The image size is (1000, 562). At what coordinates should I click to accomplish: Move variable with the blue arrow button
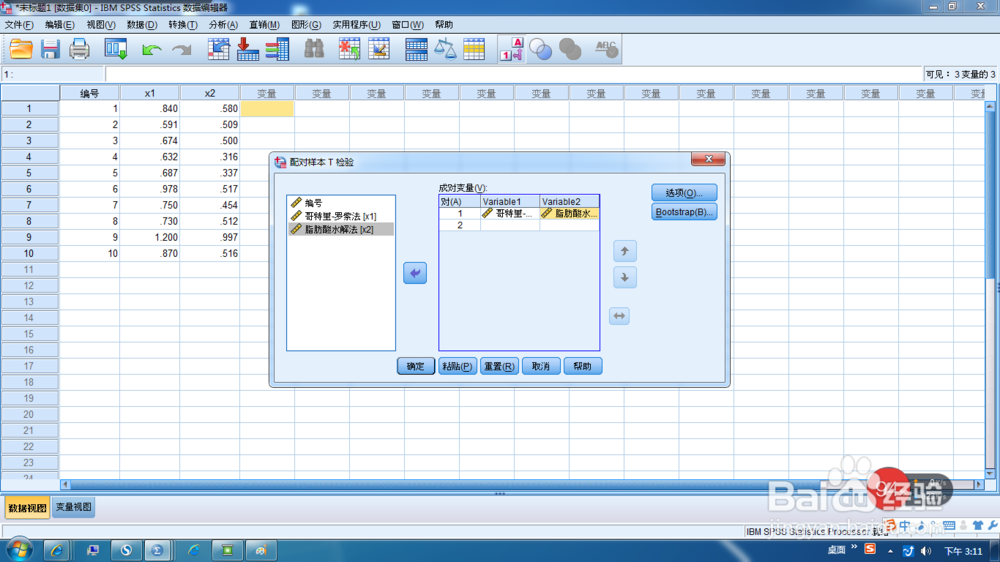tap(415, 273)
